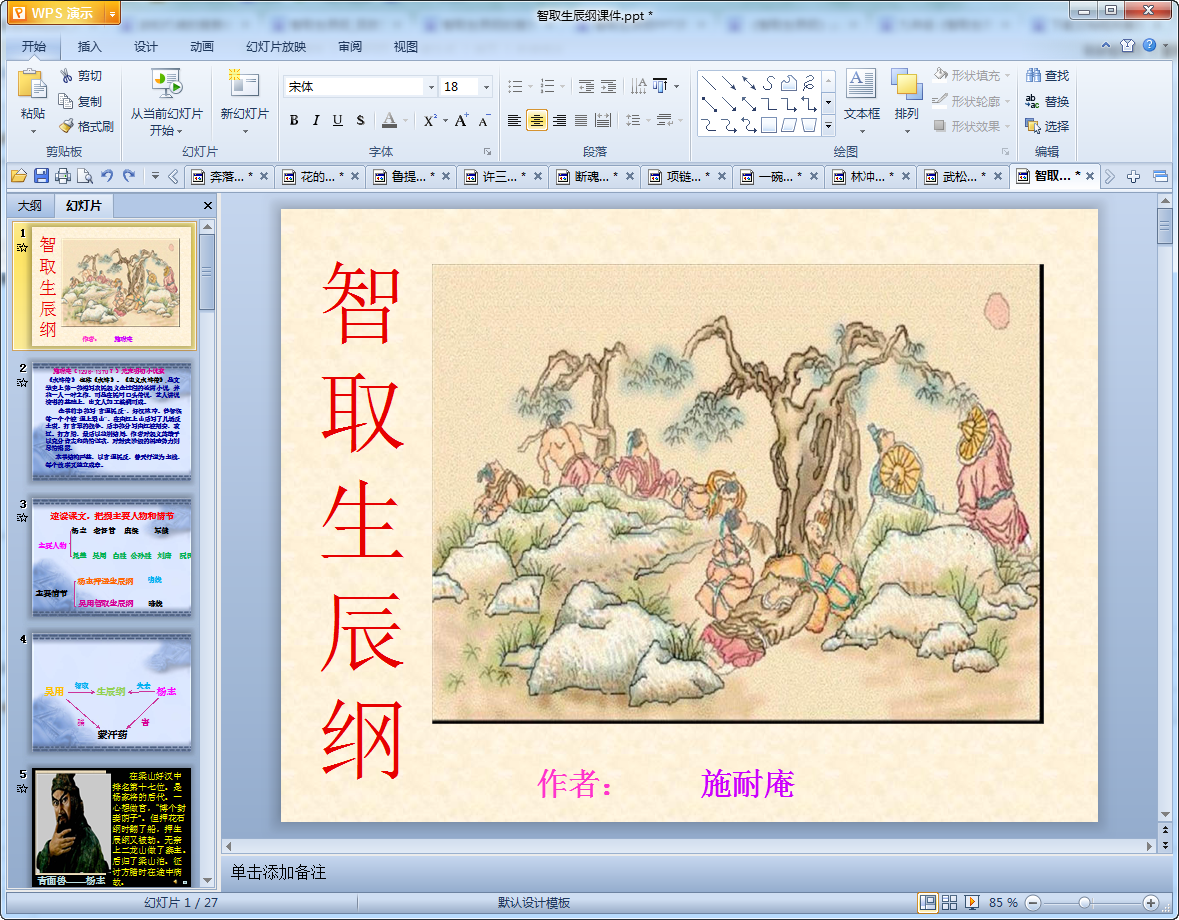Click the Save icon in quick toolbar
The image size is (1179, 920).
(41, 176)
